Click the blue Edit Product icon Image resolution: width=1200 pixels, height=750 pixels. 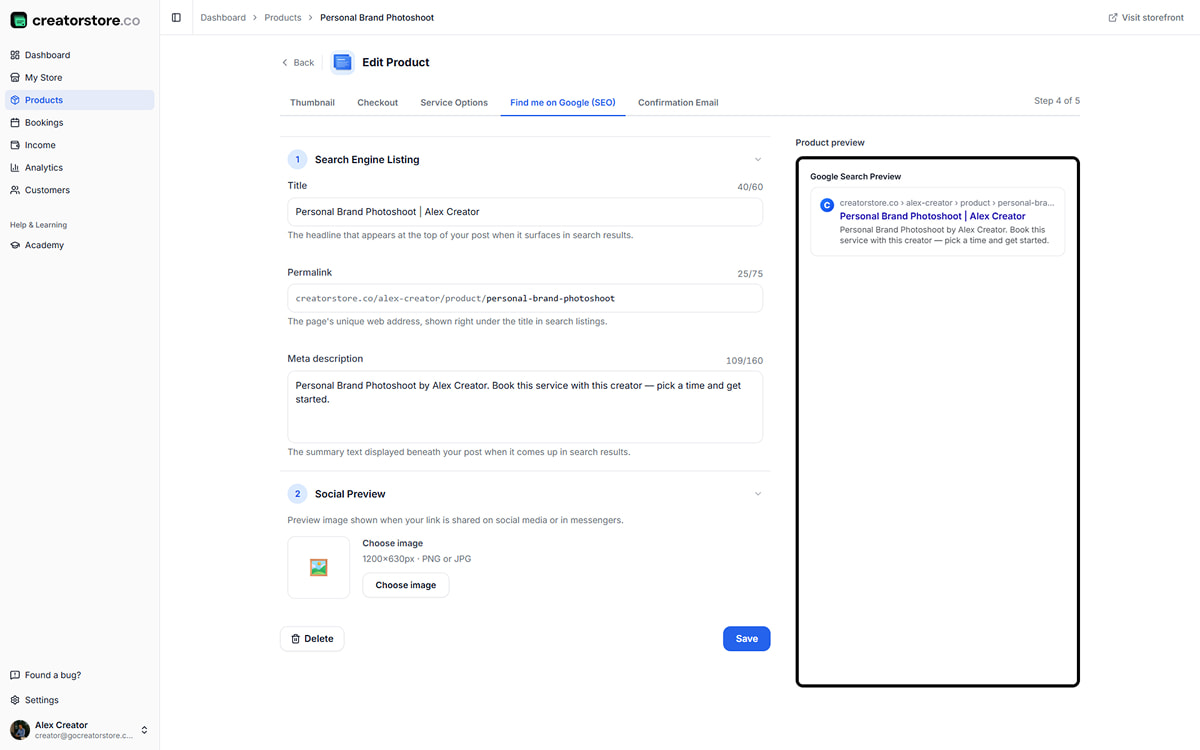pos(343,62)
